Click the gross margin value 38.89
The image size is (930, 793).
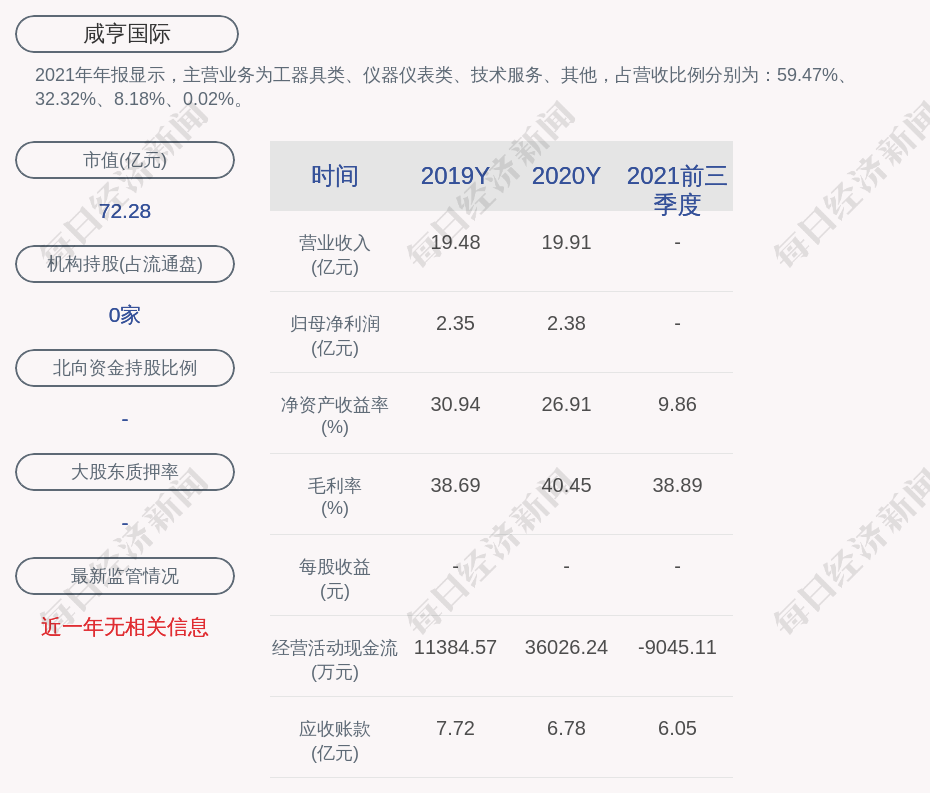click(677, 485)
